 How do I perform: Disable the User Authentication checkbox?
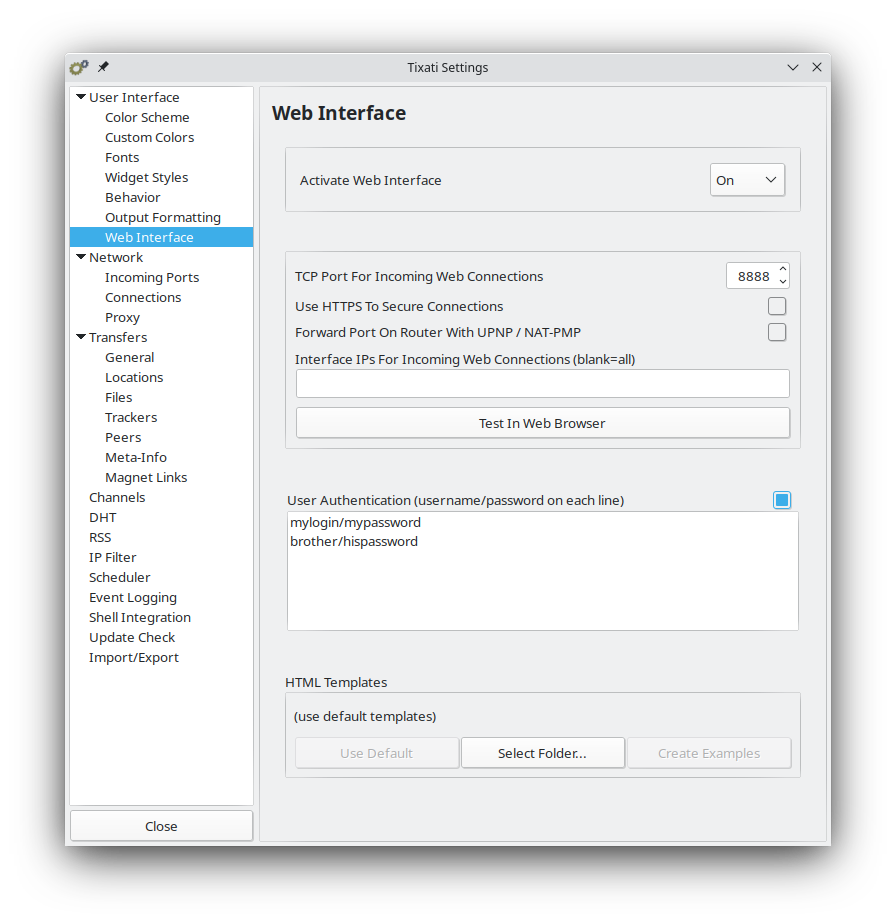pyautogui.click(x=782, y=499)
